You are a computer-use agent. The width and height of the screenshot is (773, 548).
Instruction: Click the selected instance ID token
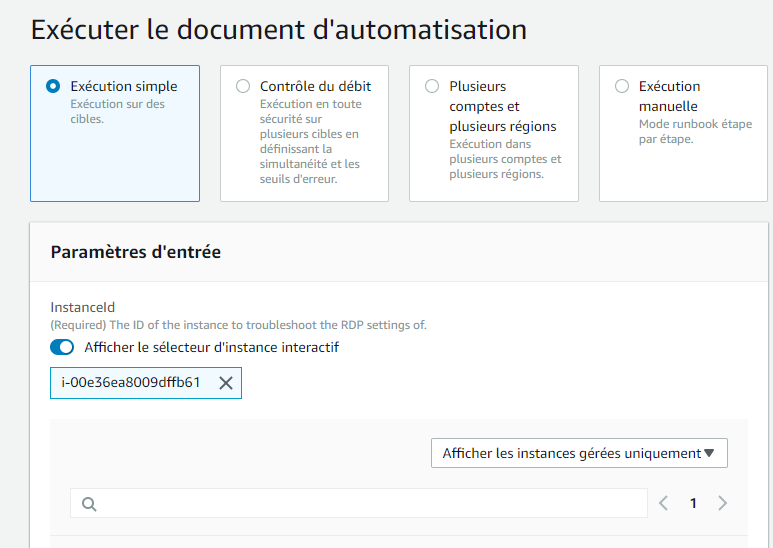pos(131,382)
